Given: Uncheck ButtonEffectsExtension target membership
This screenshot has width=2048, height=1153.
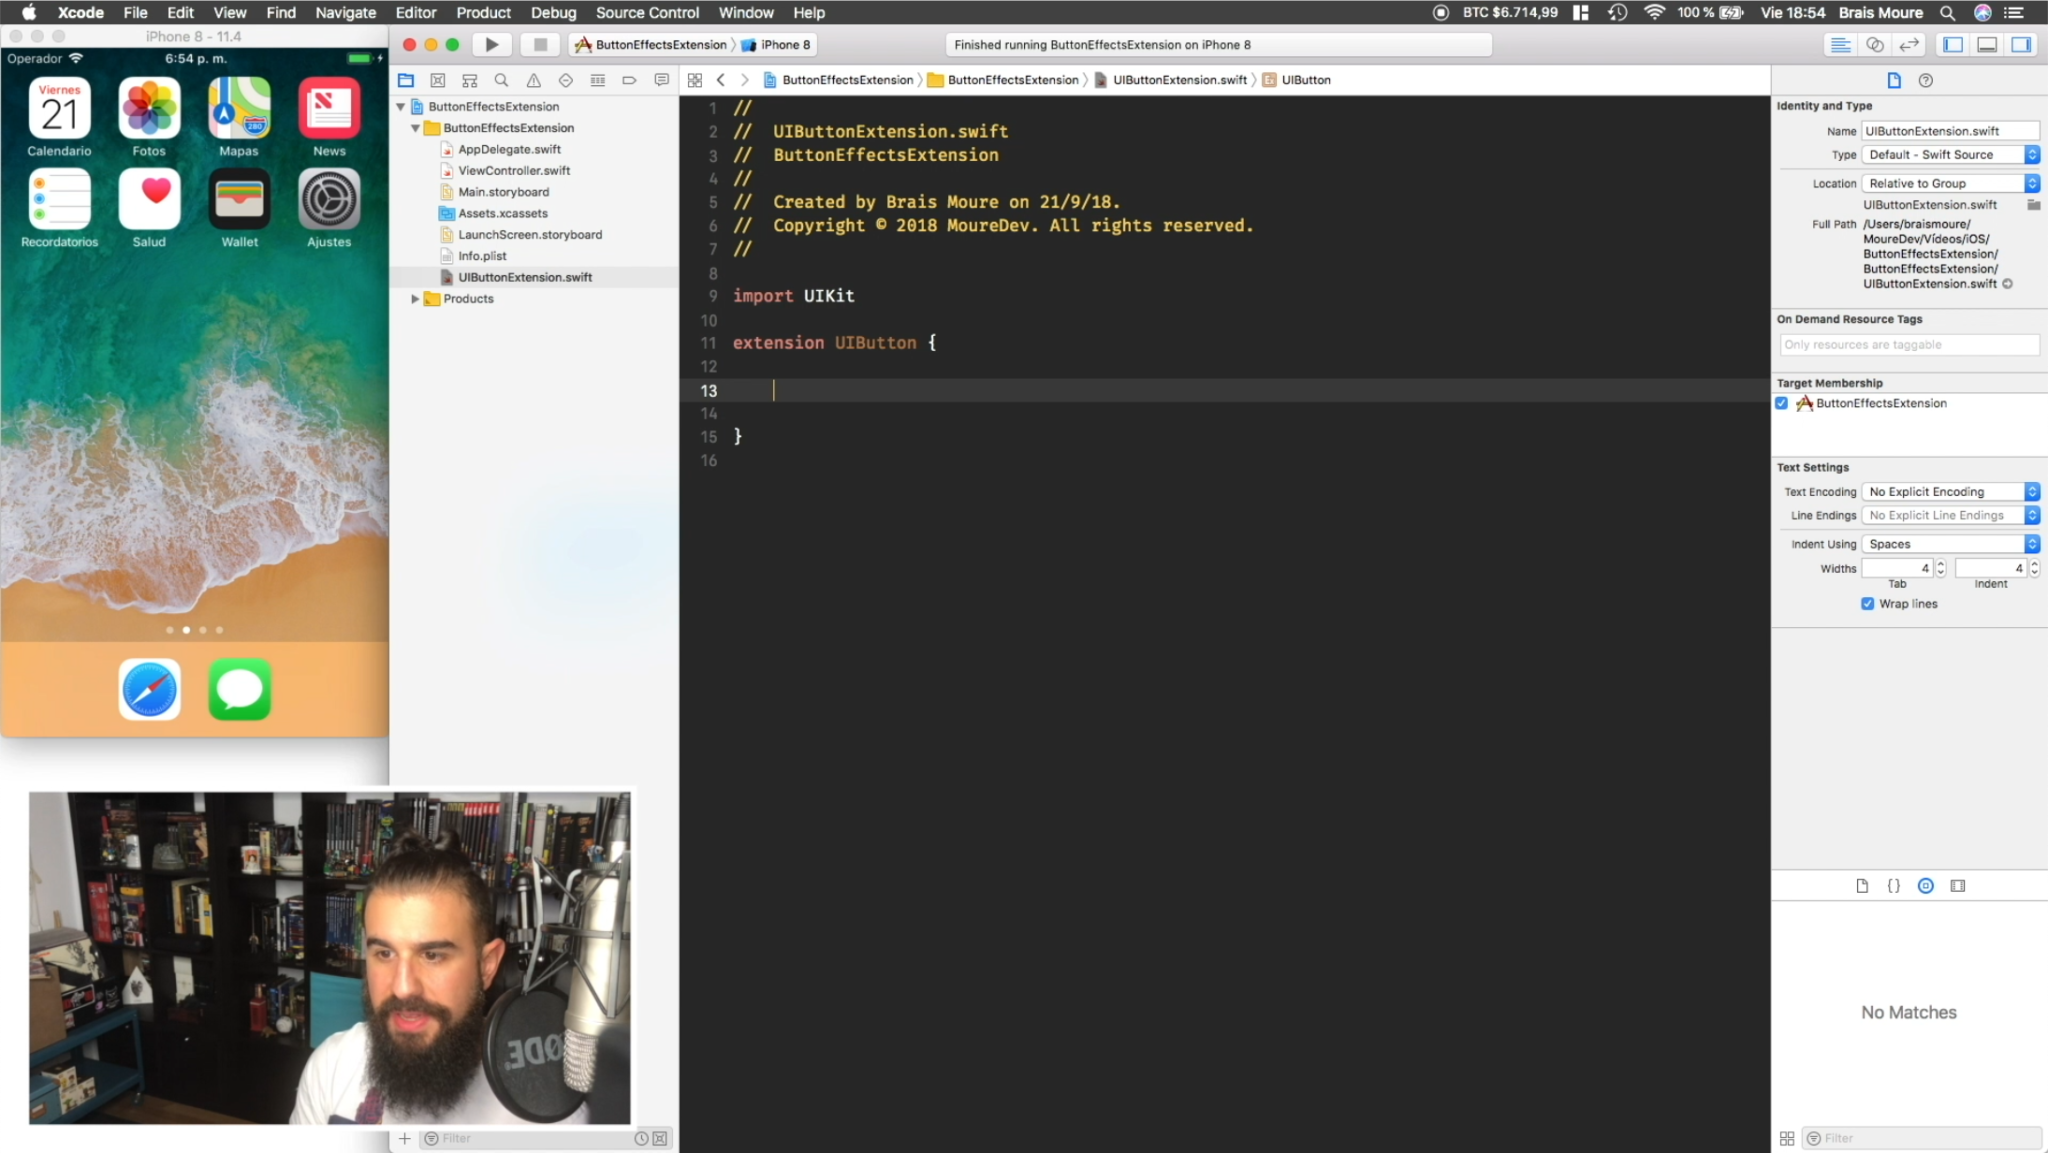Looking at the screenshot, I should click(x=1782, y=403).
